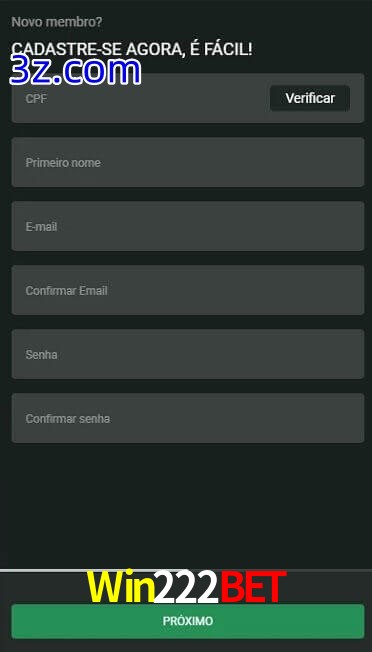Activate the Confirmar Email field
This screenshot has height=652, width=372.
188,290
